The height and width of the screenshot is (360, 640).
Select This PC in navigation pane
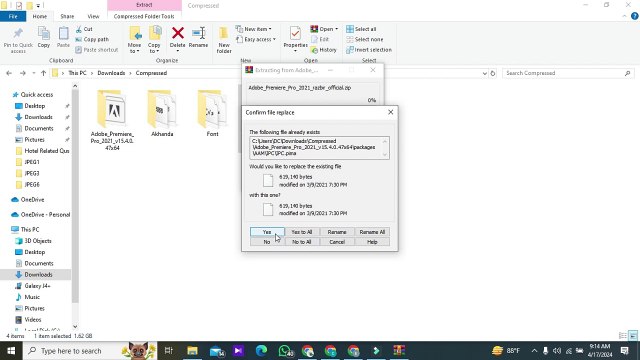[x=30, y=229]
